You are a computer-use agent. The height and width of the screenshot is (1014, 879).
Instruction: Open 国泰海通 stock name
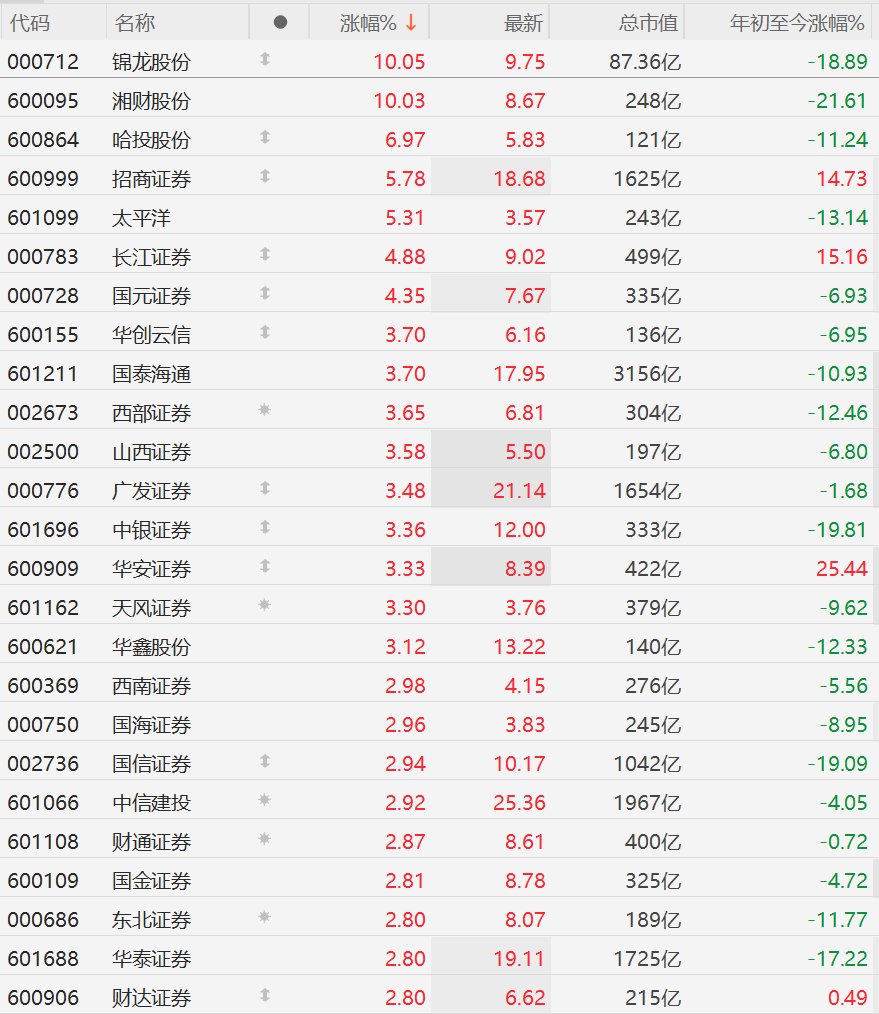(x=151, y=374)
